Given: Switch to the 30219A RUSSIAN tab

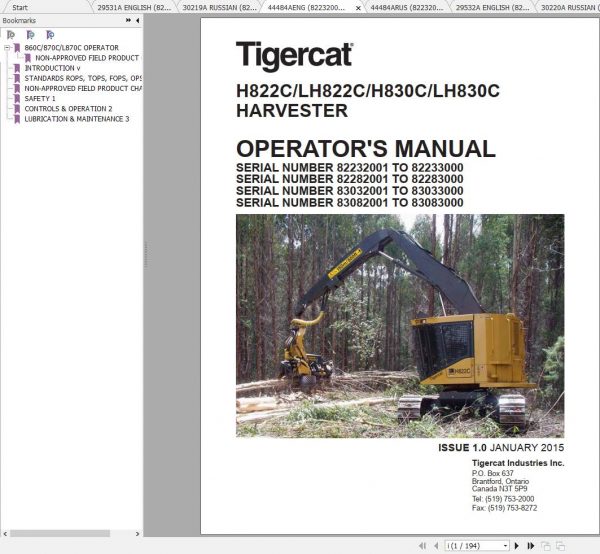Looking at the screenshot, I should [219, 7].
